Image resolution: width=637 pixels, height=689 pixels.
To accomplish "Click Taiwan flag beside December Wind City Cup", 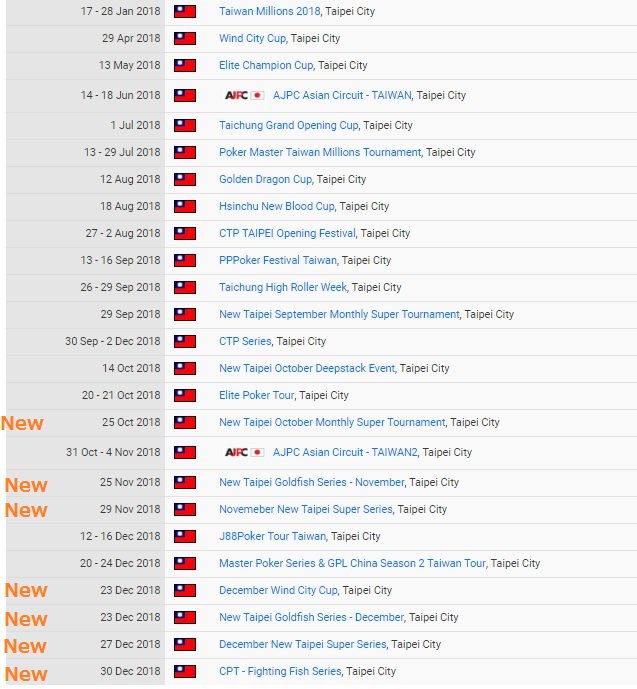I will (185, 591).
